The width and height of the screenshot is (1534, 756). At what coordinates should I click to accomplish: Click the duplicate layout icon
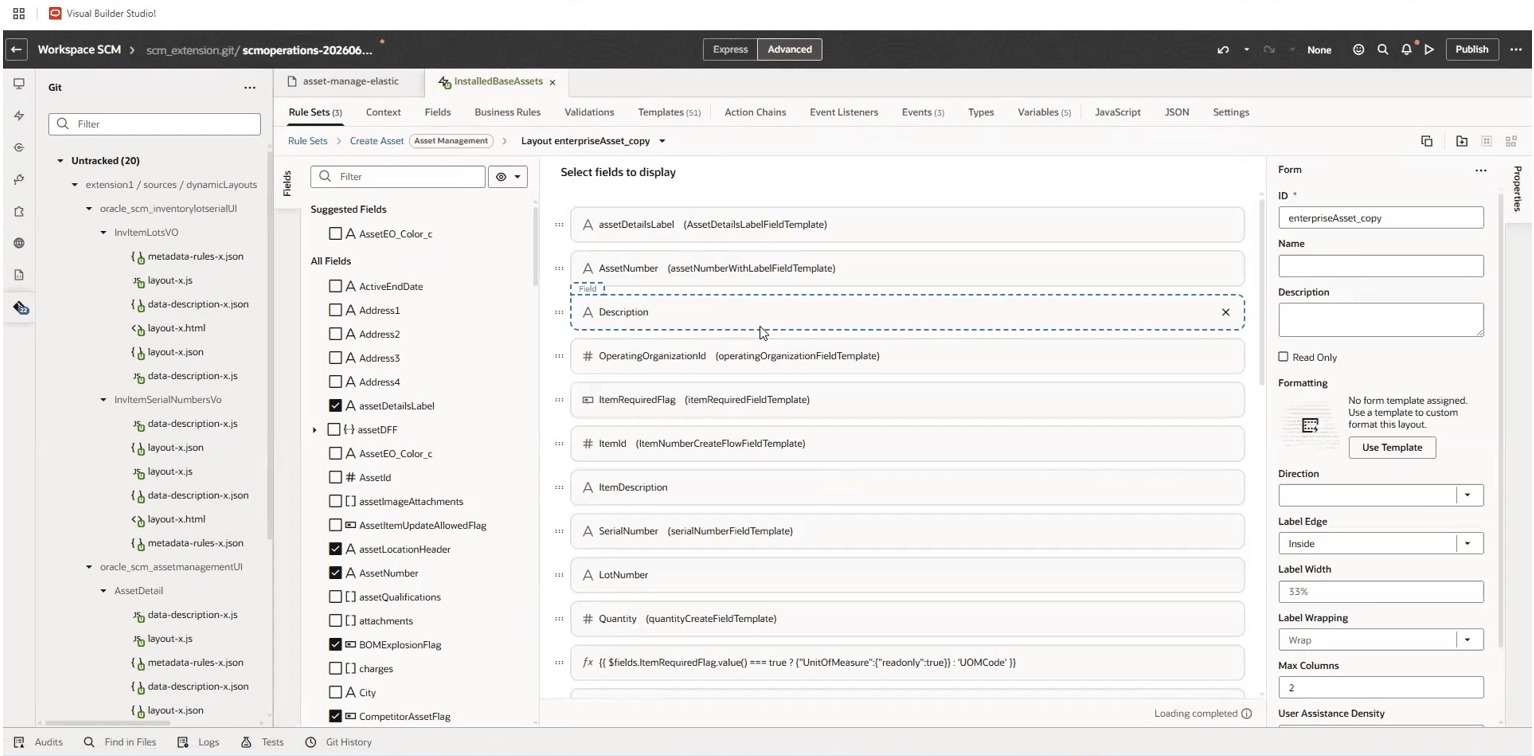point(1427,141)
